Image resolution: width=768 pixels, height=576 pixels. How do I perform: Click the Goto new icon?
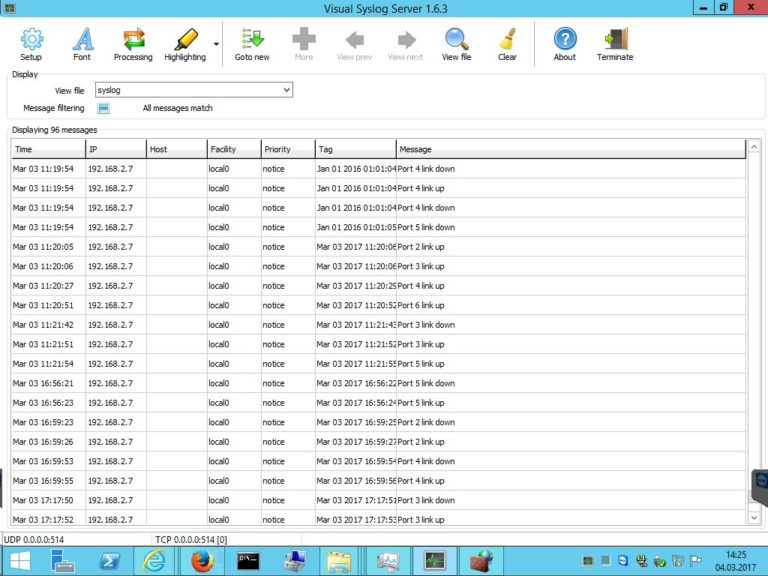click(x=252, y=40)
